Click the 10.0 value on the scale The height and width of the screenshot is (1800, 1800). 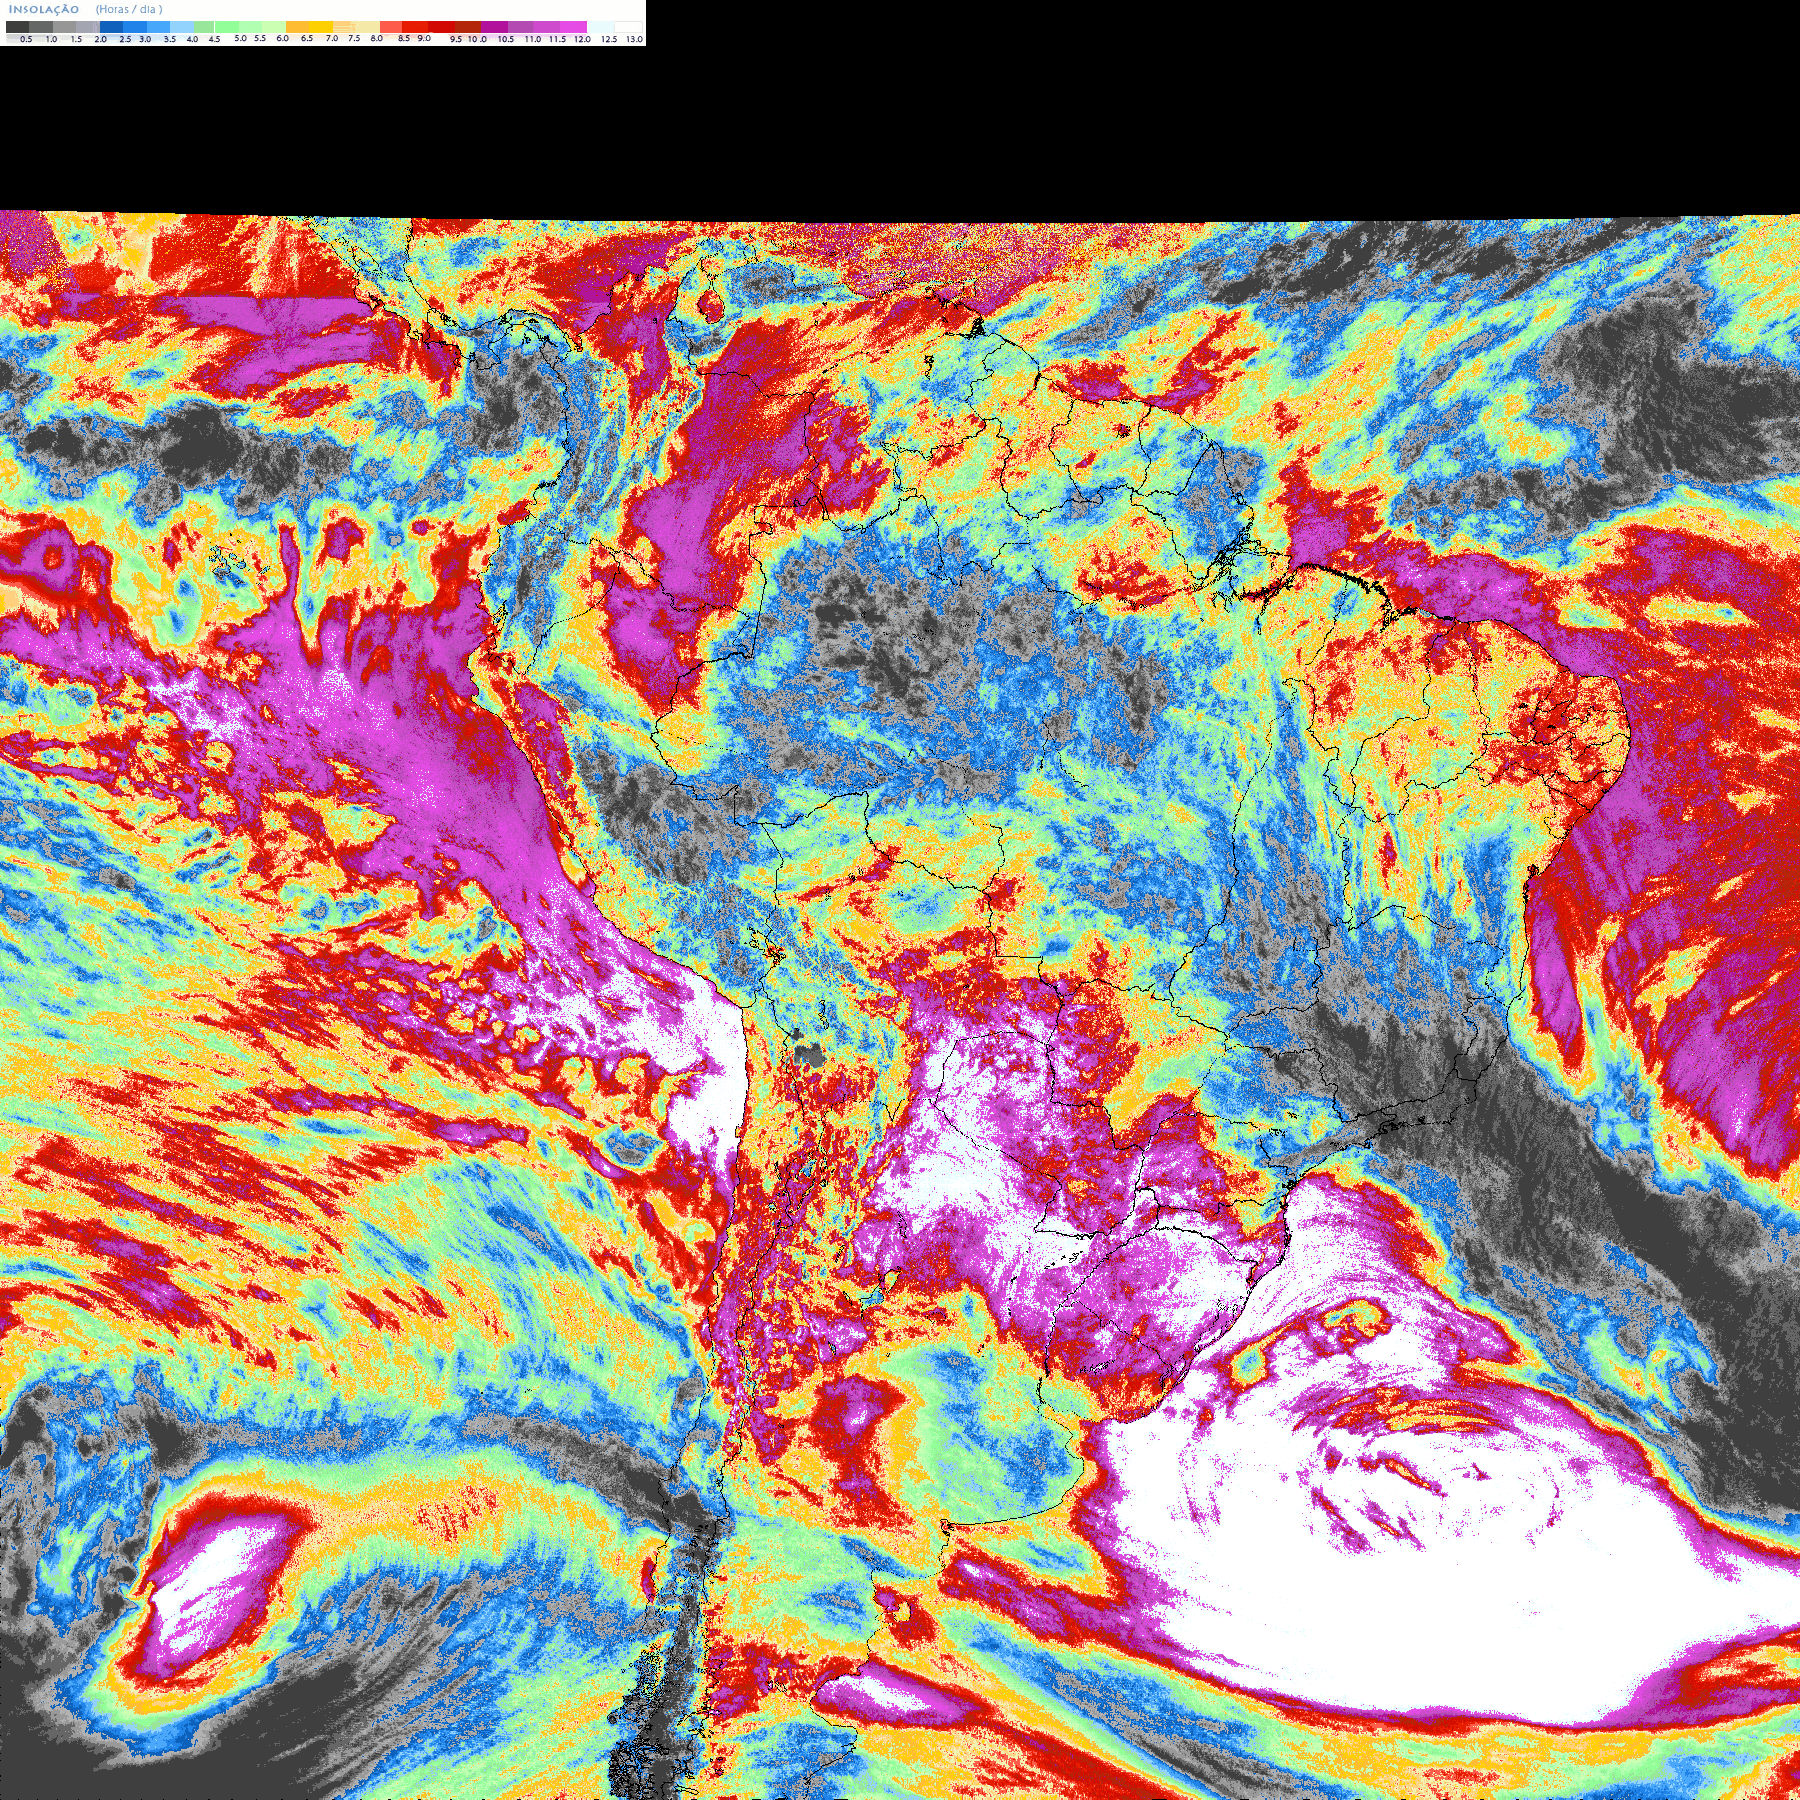[x=477, y=39]
